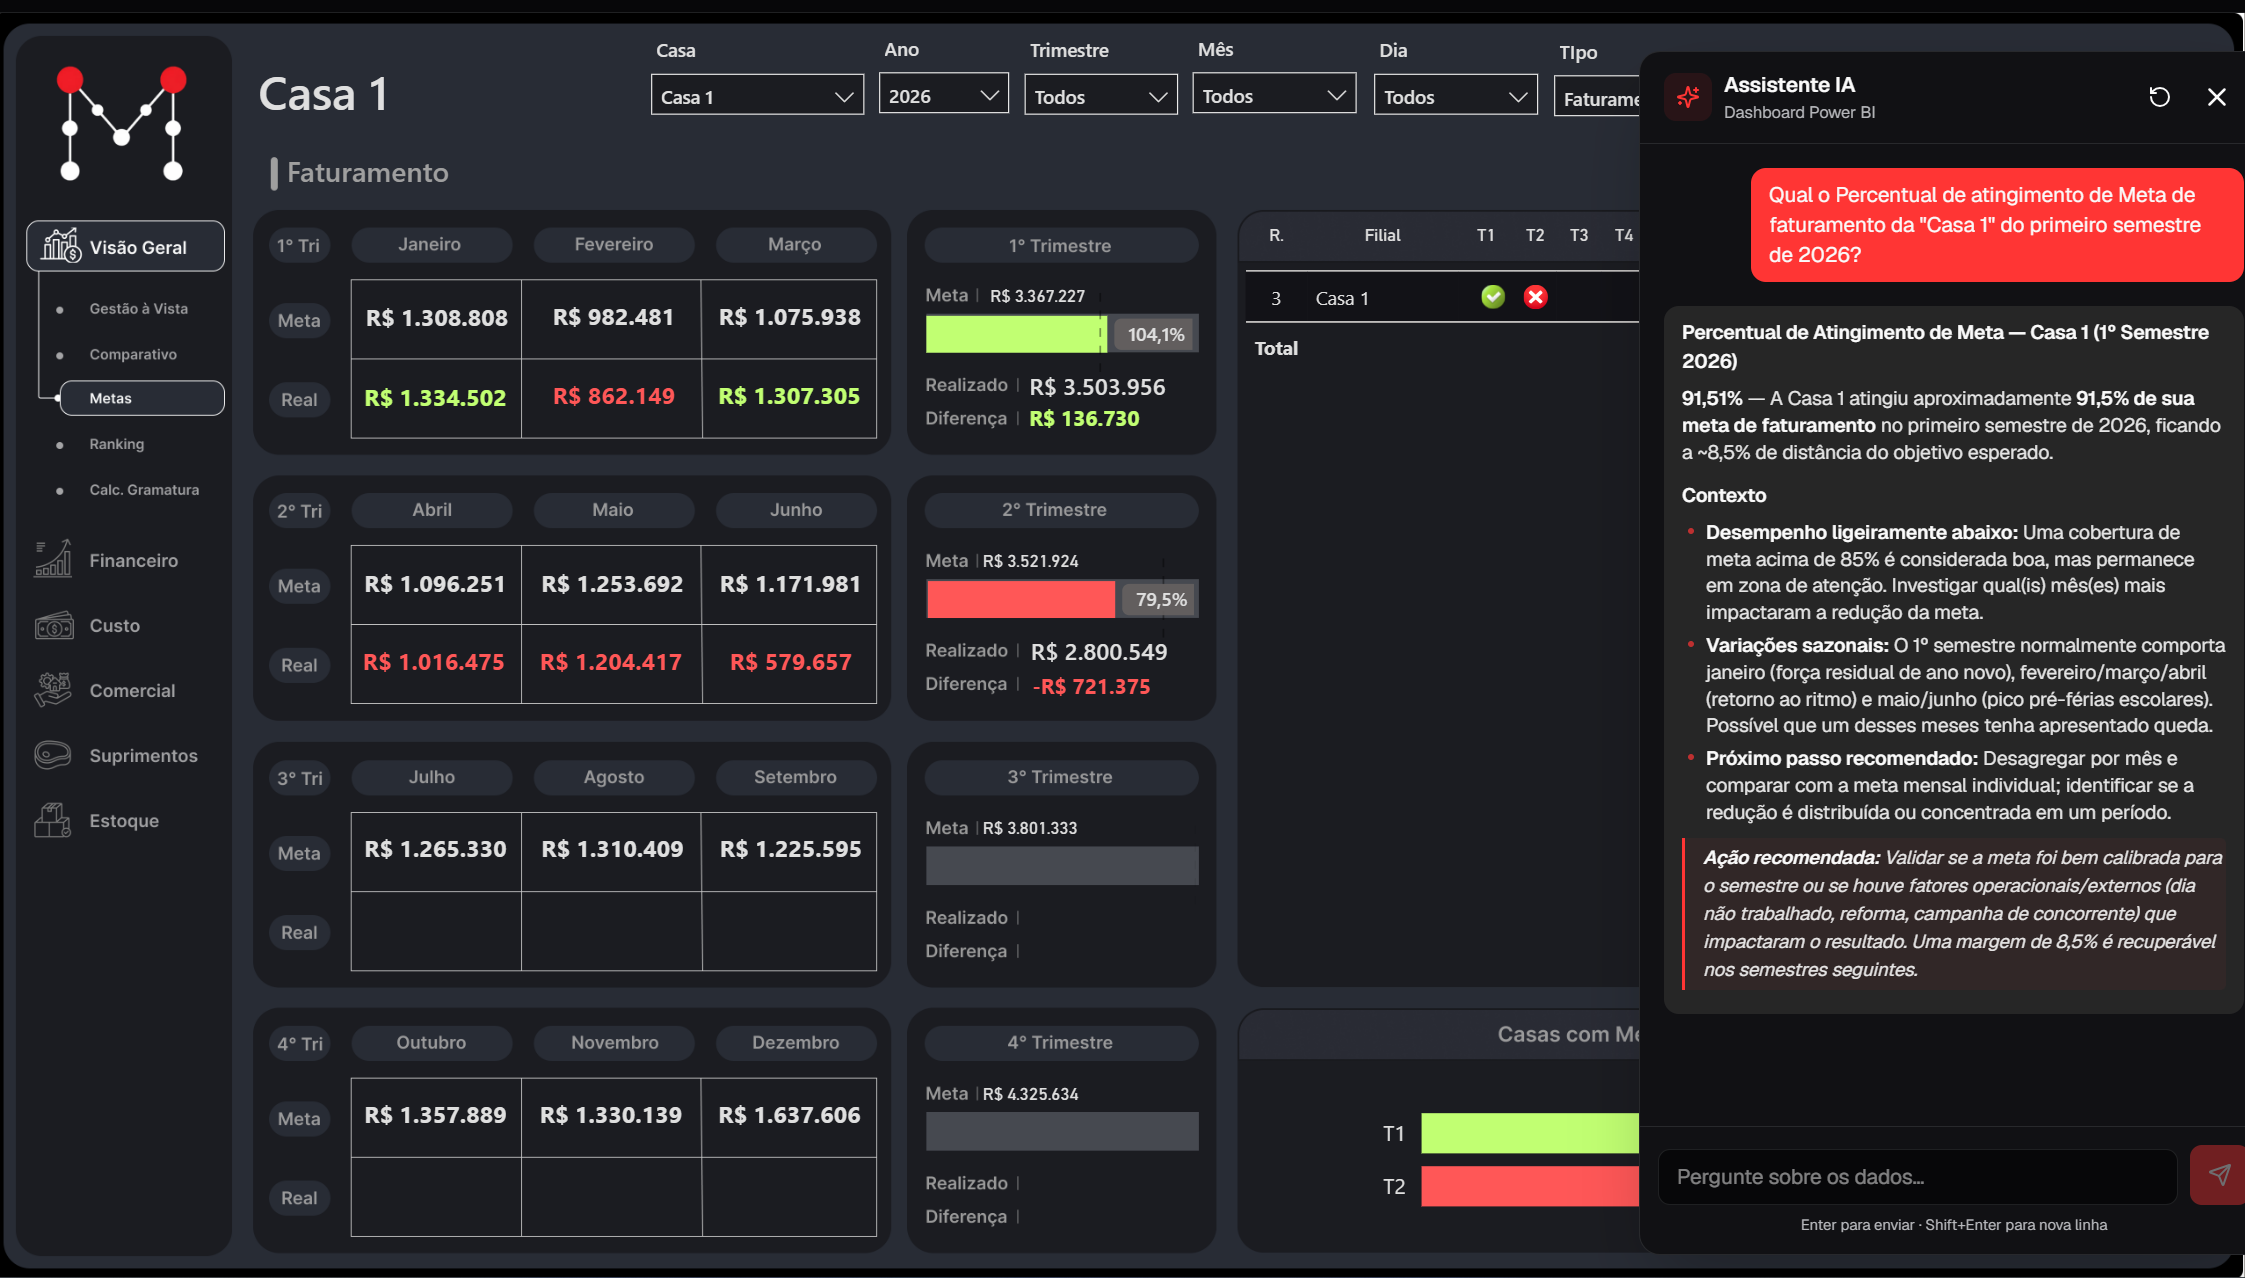
Task: Click the green check for Casa 1 T1
Action: tap(1492, 297)
